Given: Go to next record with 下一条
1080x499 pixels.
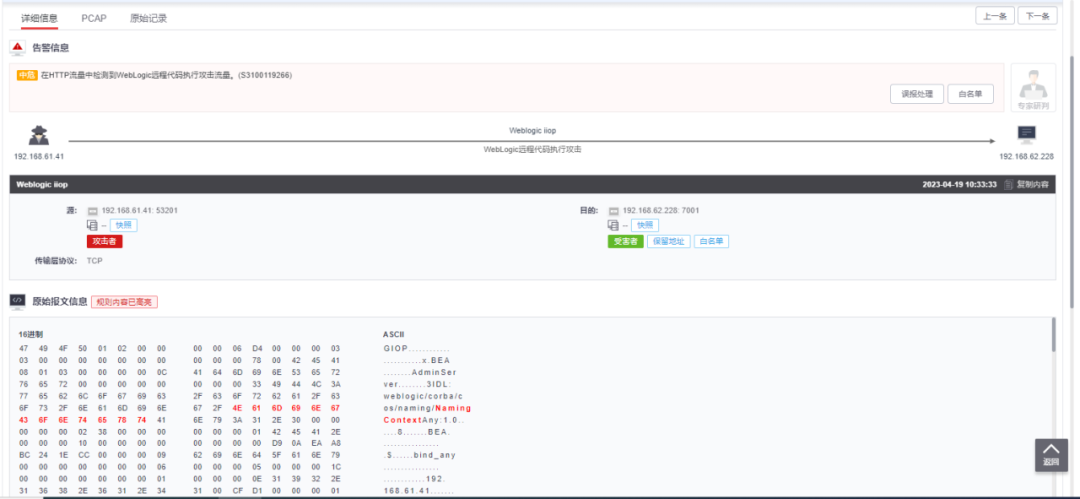Looking at the screenshot, I should click(1037, 16).
